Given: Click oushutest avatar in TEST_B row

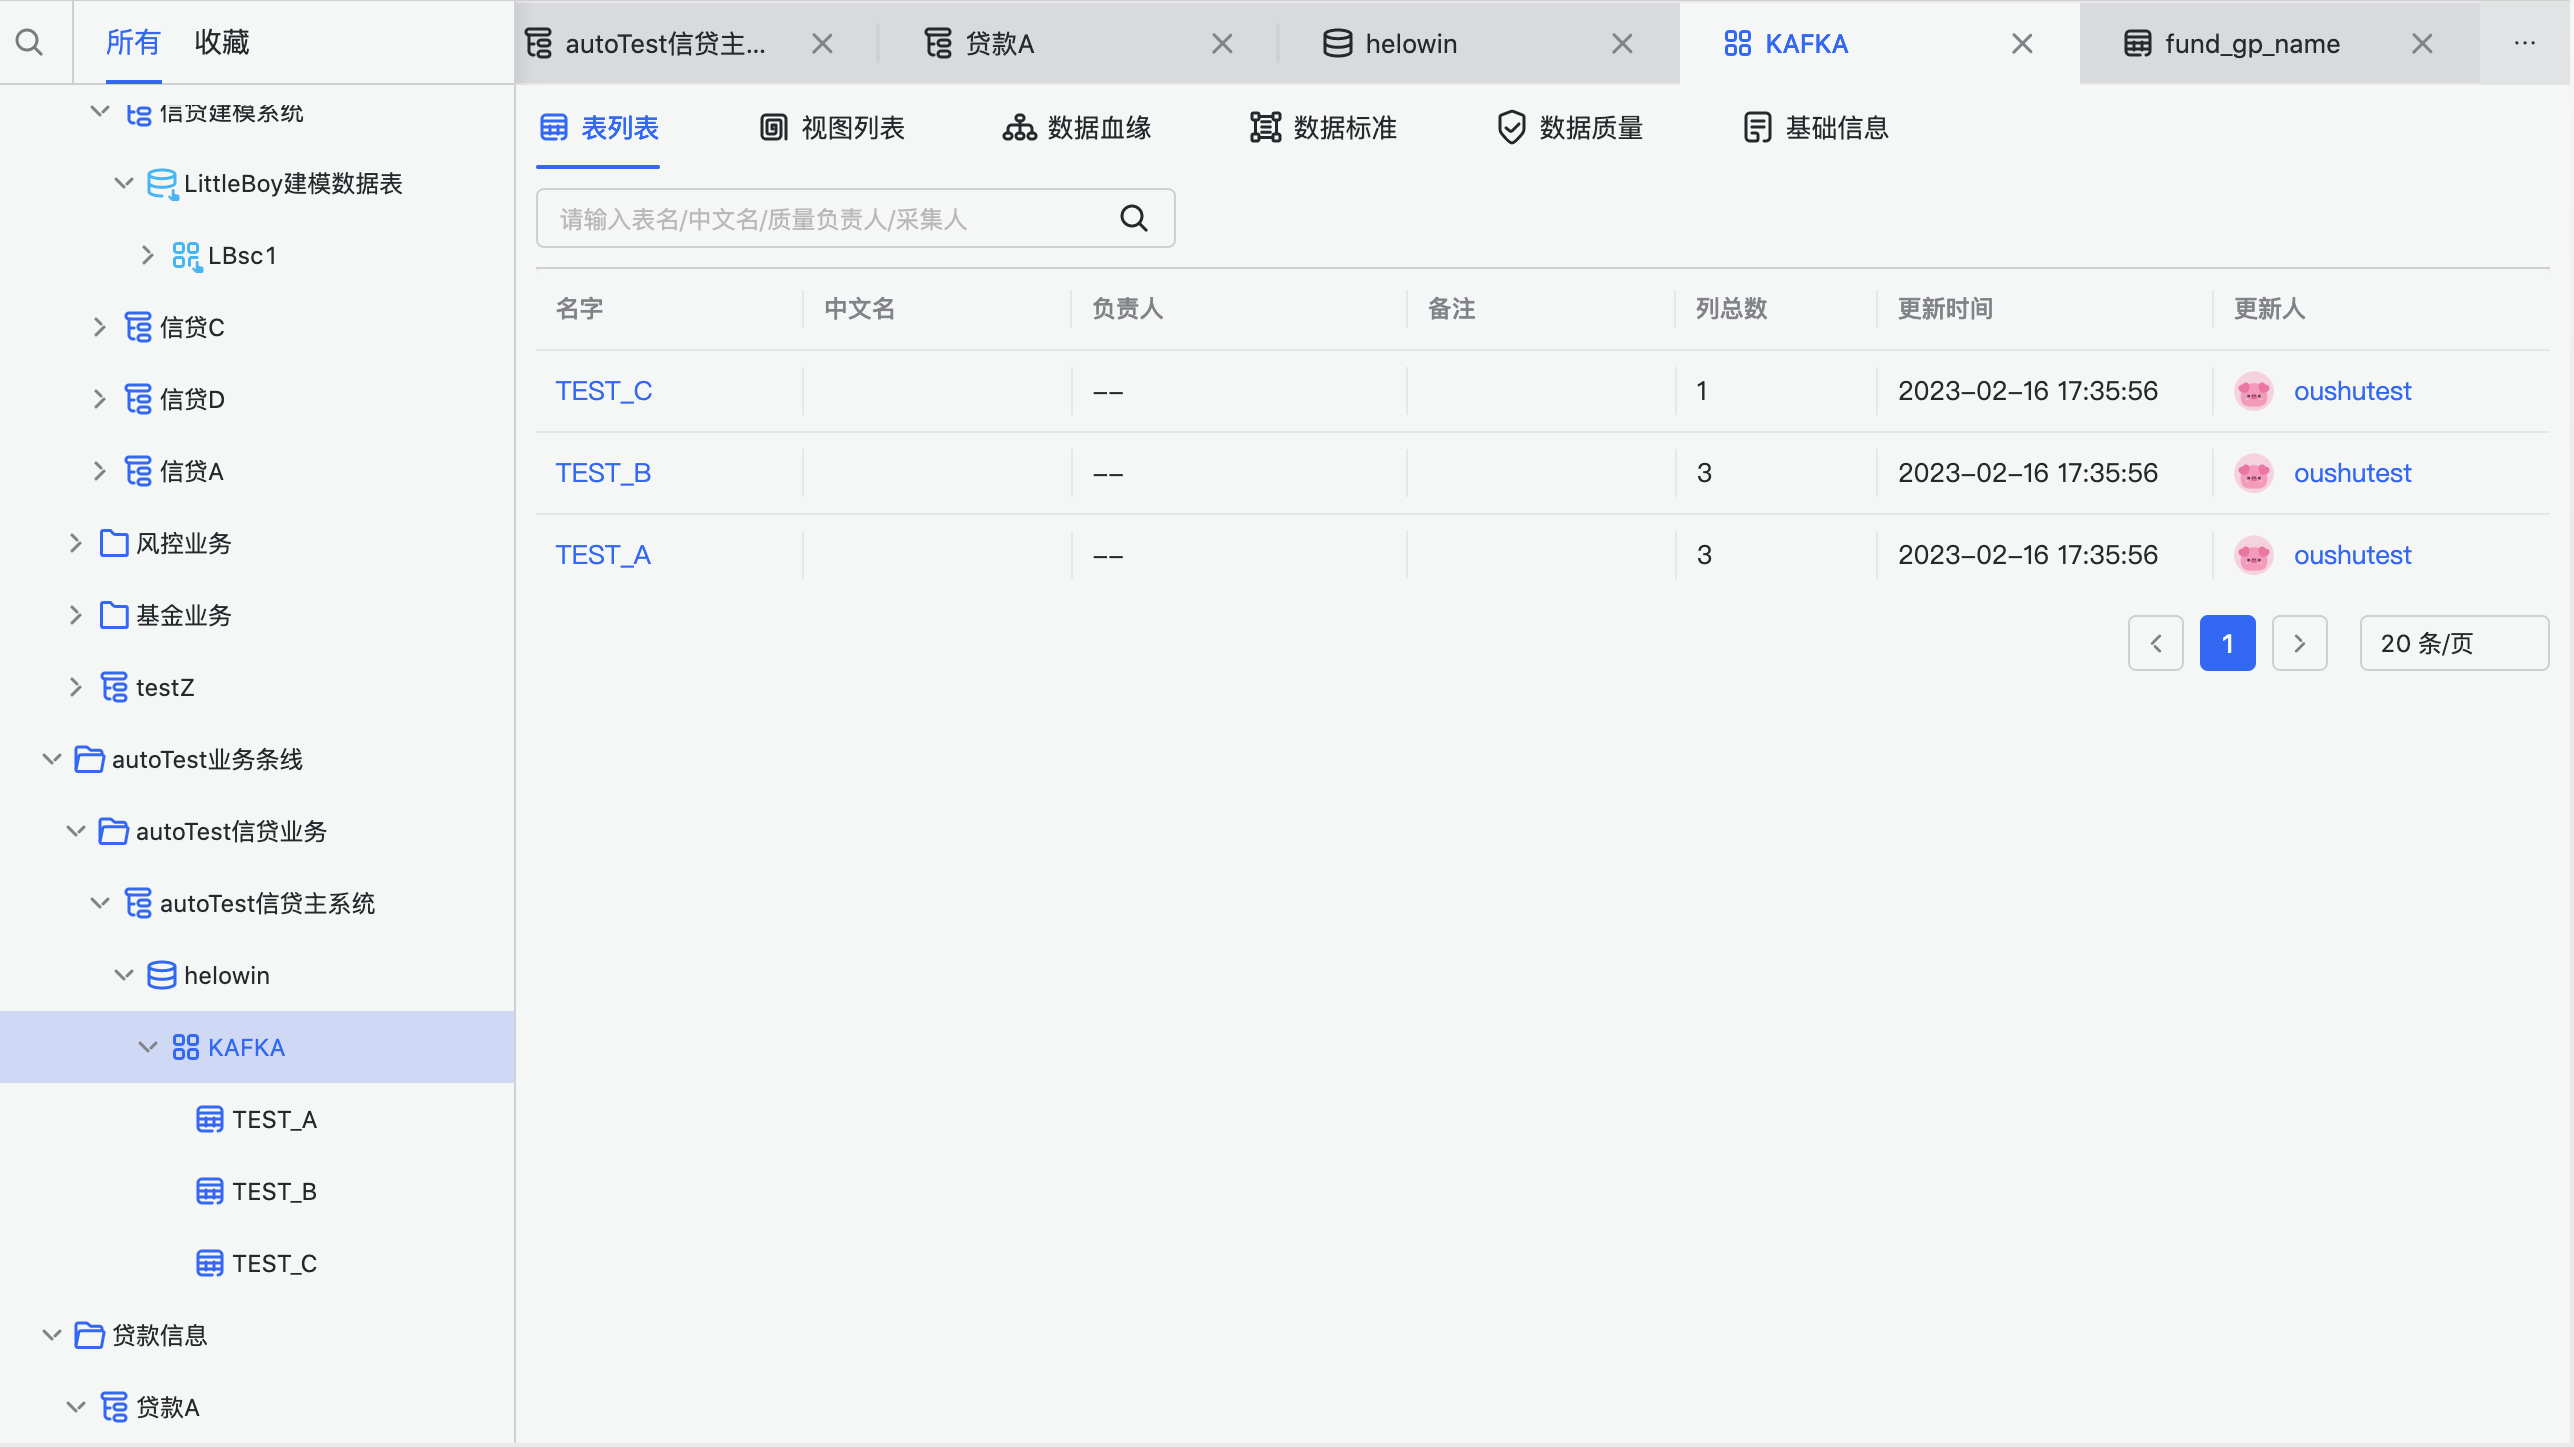Looking at the screenshot, I should point(2254,473).
